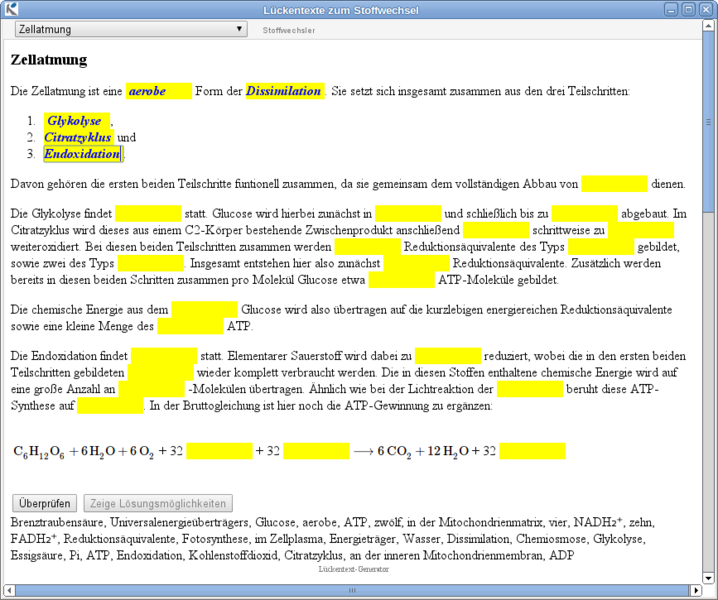
Task: Click 'Energieträger' in the word list
Action: pyautogui.click(x=363, y=539)
